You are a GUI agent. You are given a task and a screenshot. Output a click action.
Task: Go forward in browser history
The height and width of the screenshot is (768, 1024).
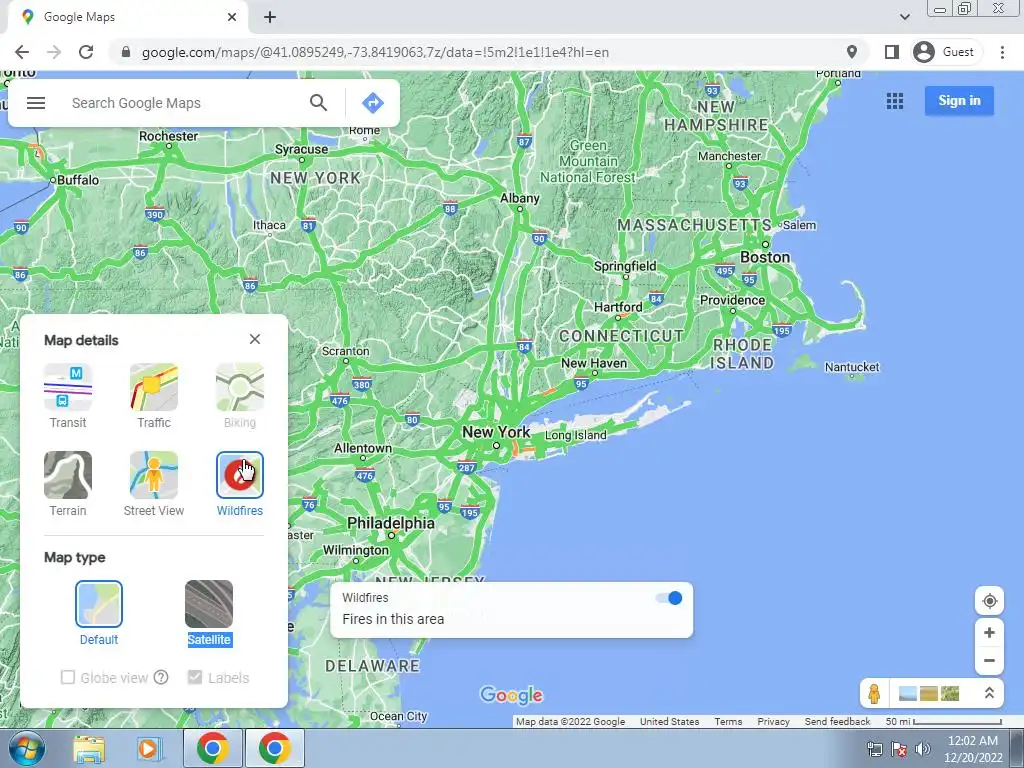54,52
